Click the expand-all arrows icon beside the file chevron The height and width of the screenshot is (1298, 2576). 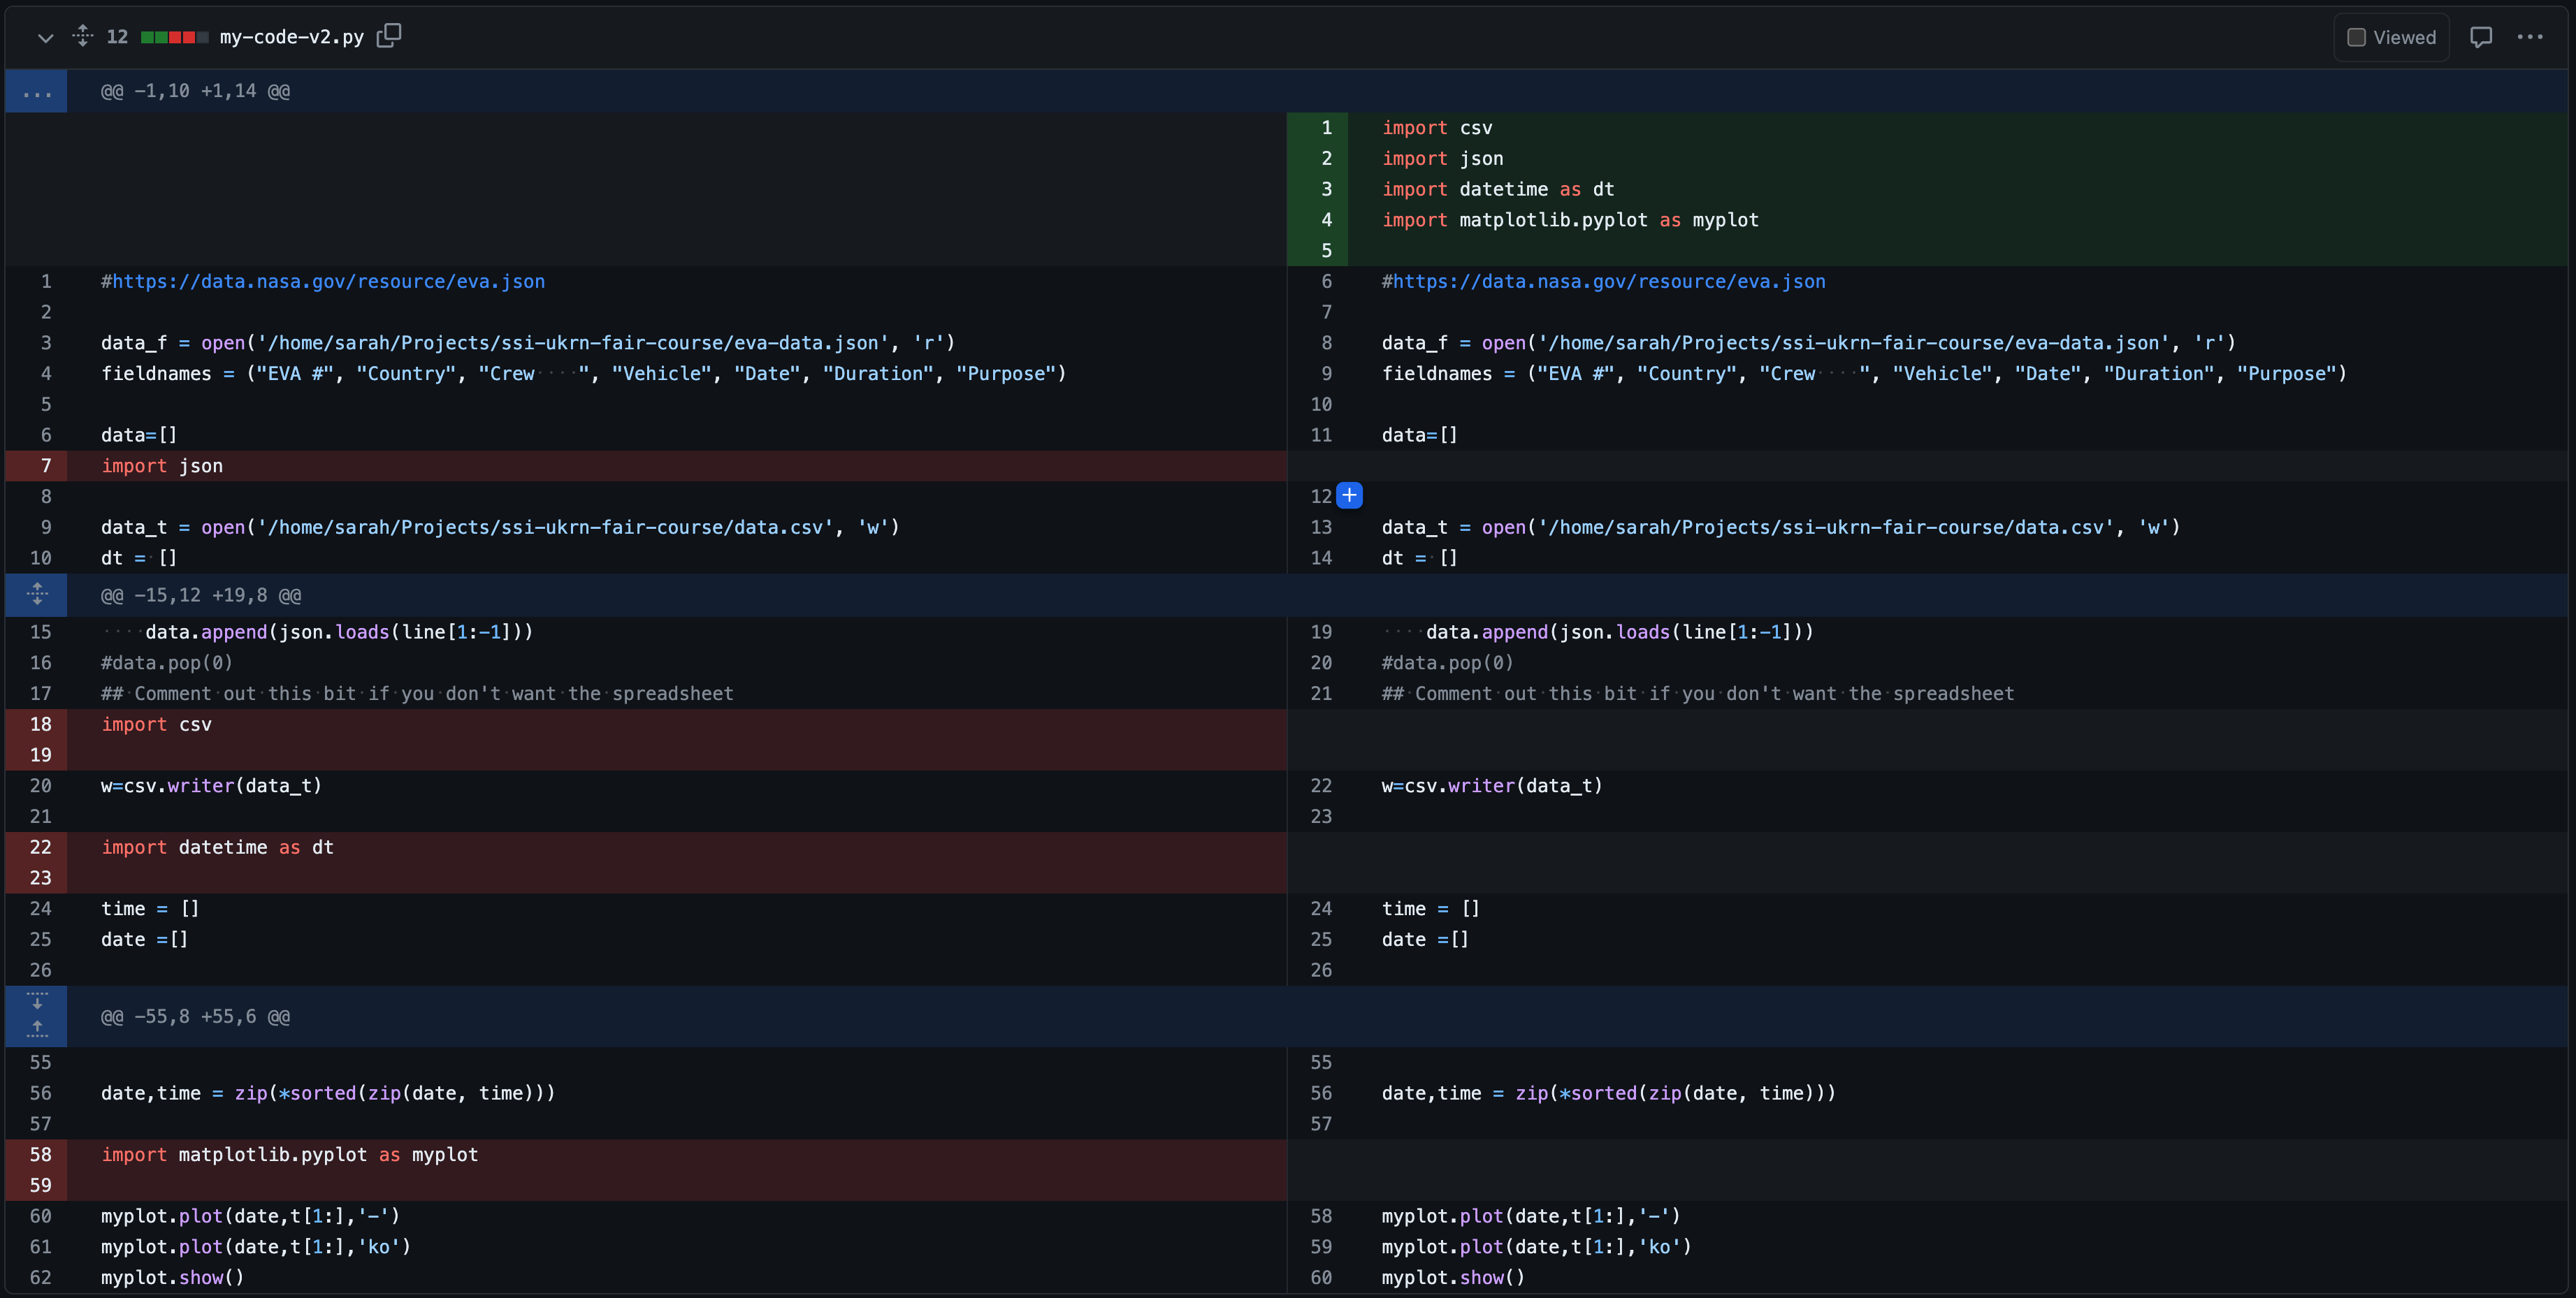coord(83,36)
